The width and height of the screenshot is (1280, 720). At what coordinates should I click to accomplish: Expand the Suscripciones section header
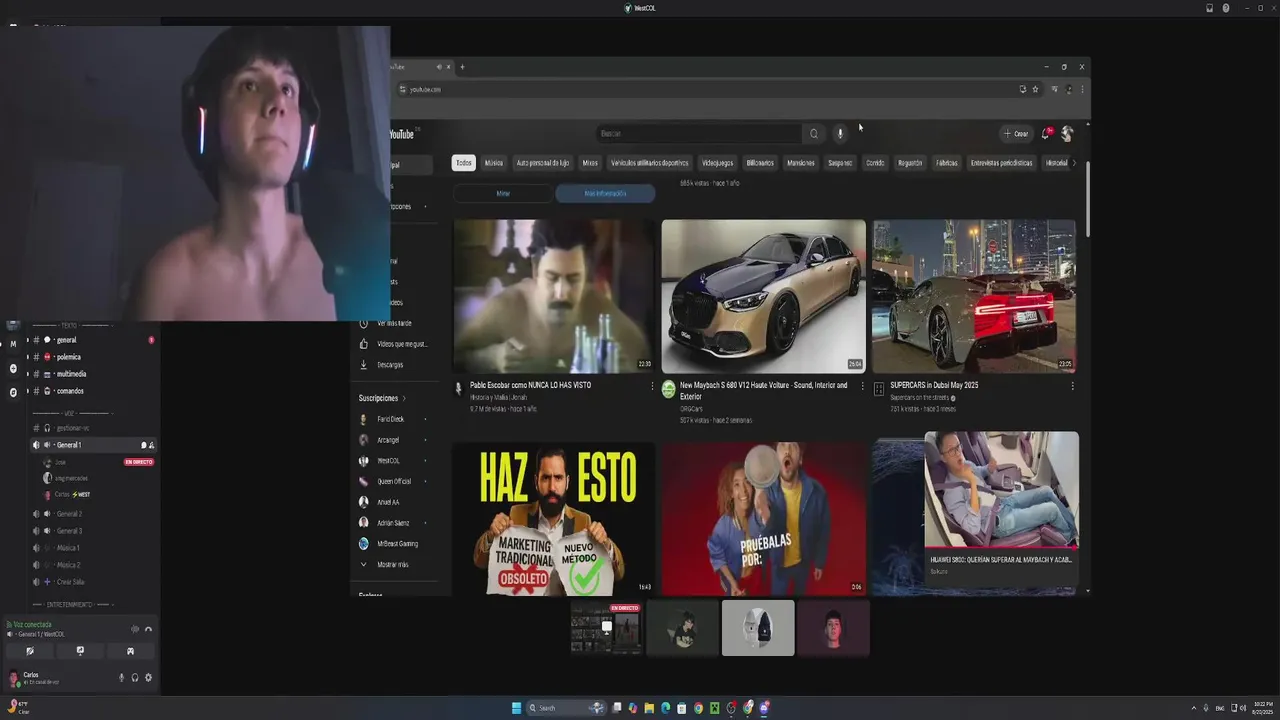[x=382, y=398]
